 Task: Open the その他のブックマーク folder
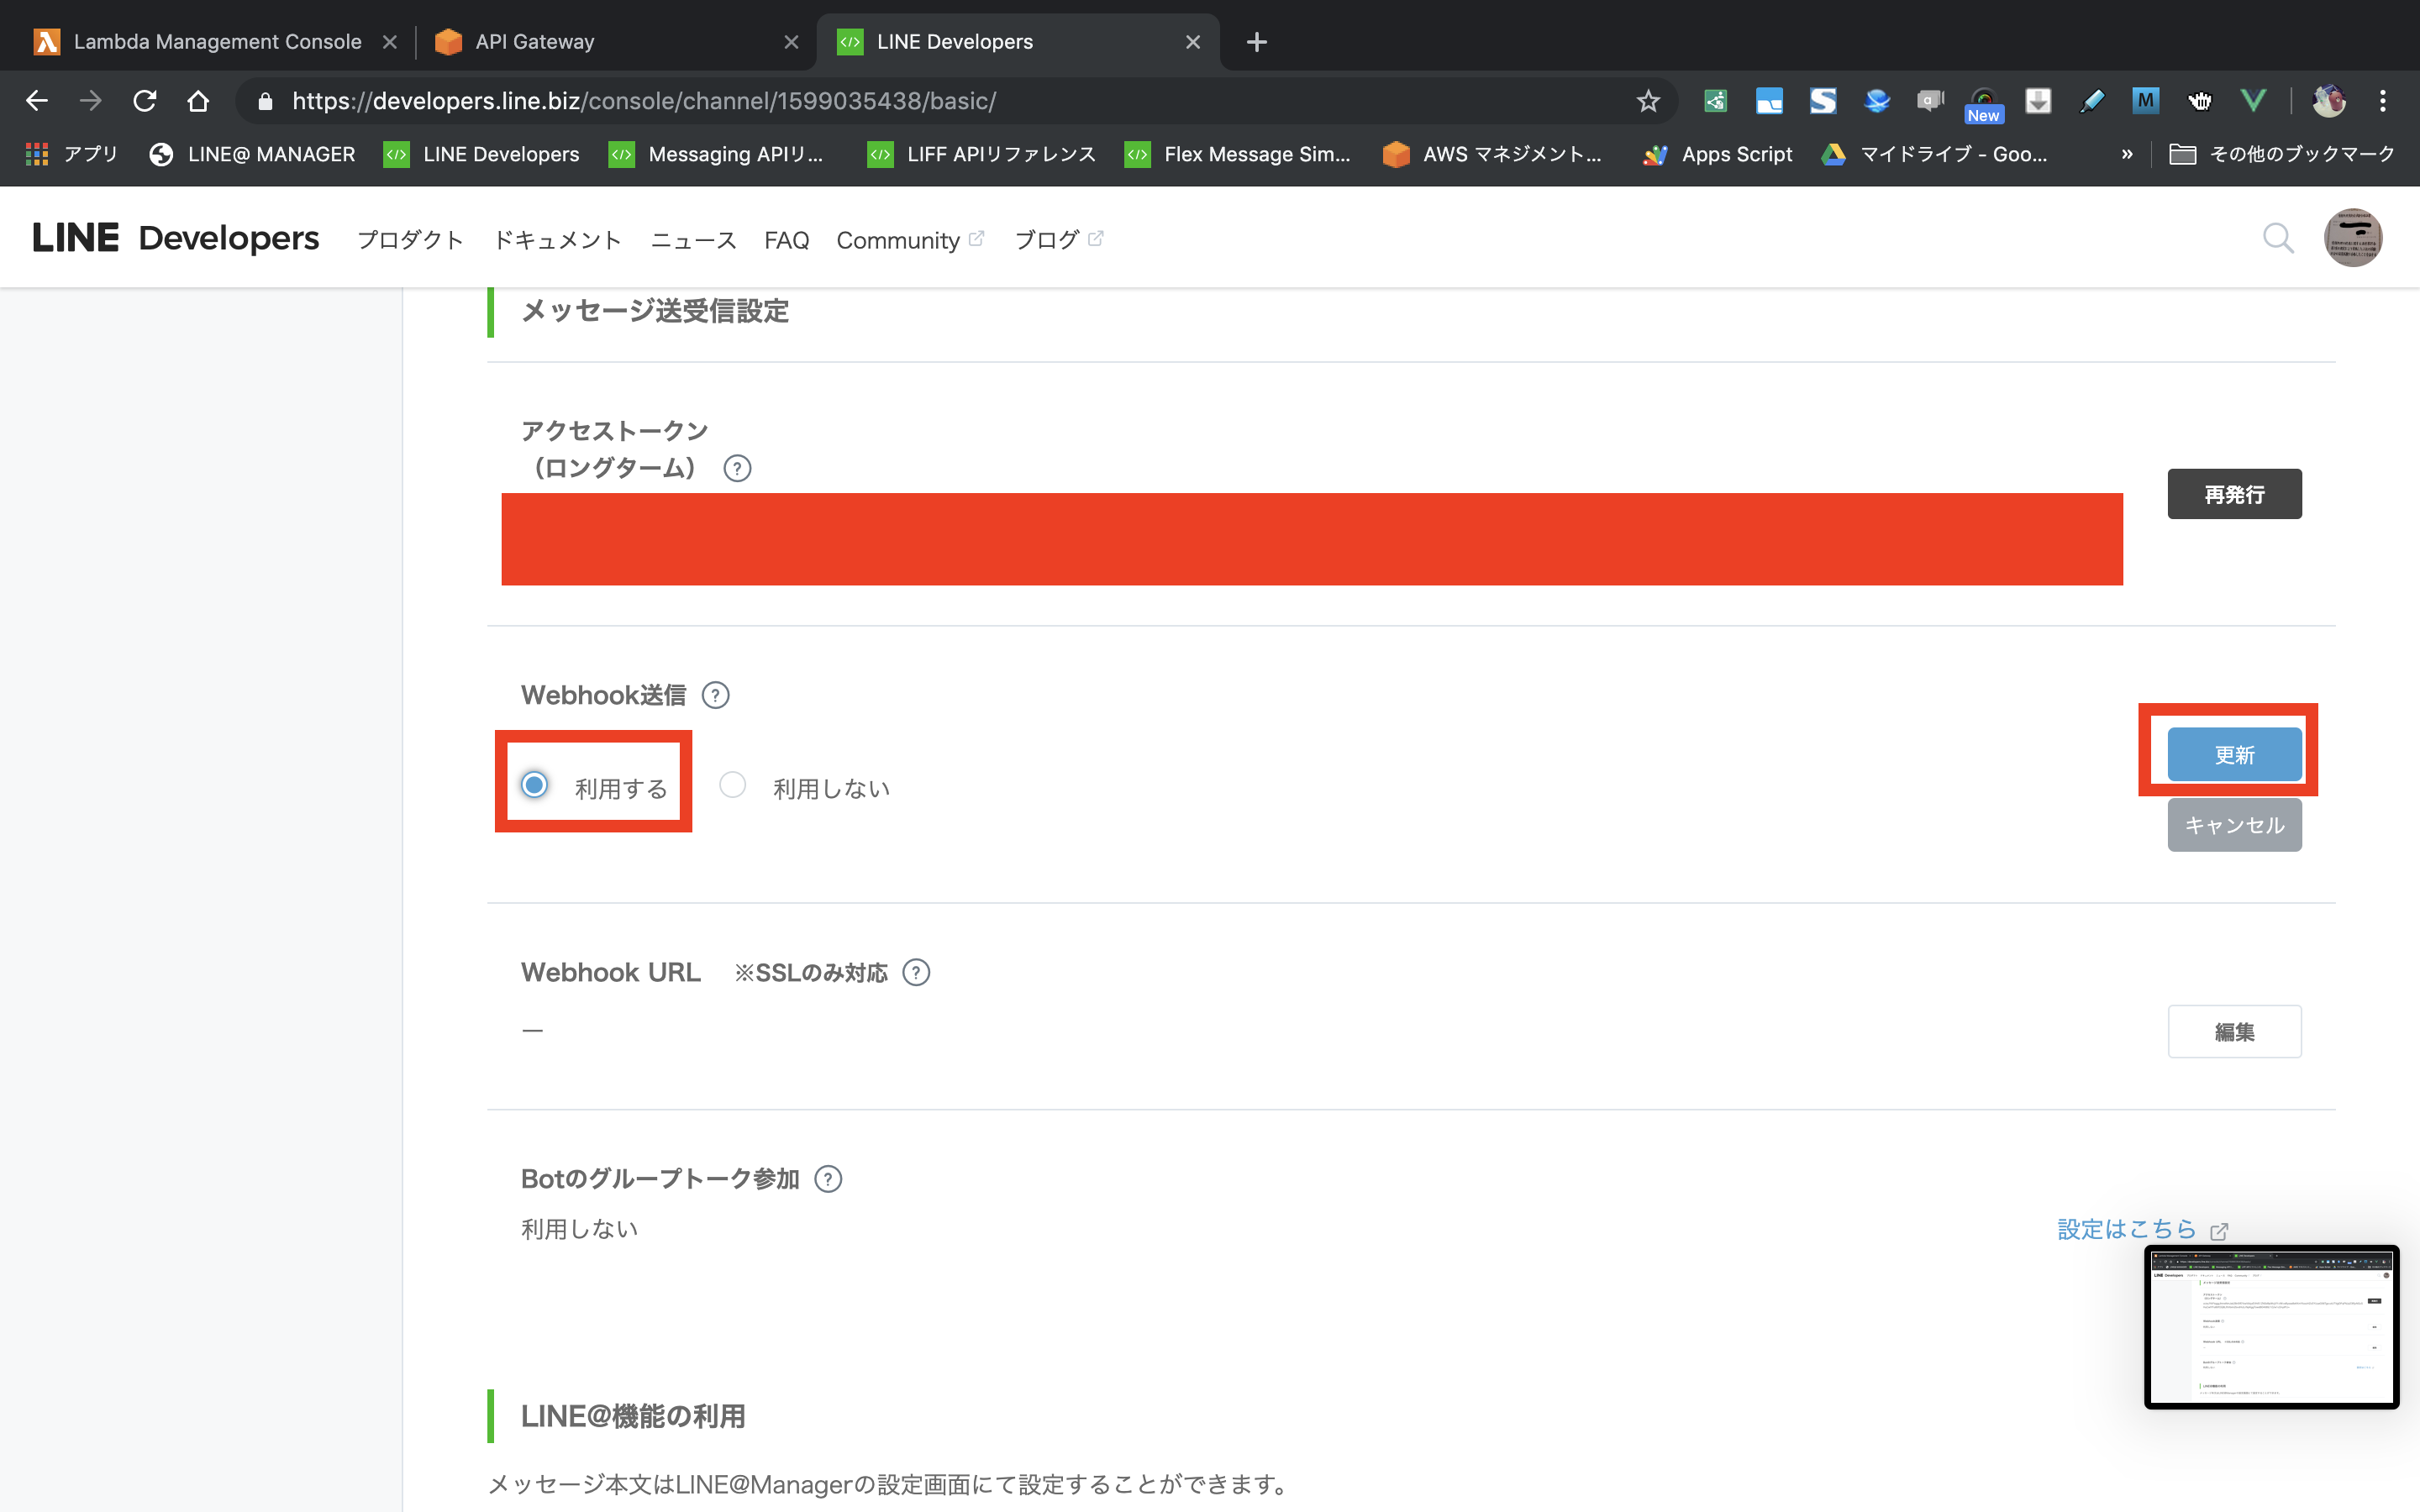coord(2282,154)
